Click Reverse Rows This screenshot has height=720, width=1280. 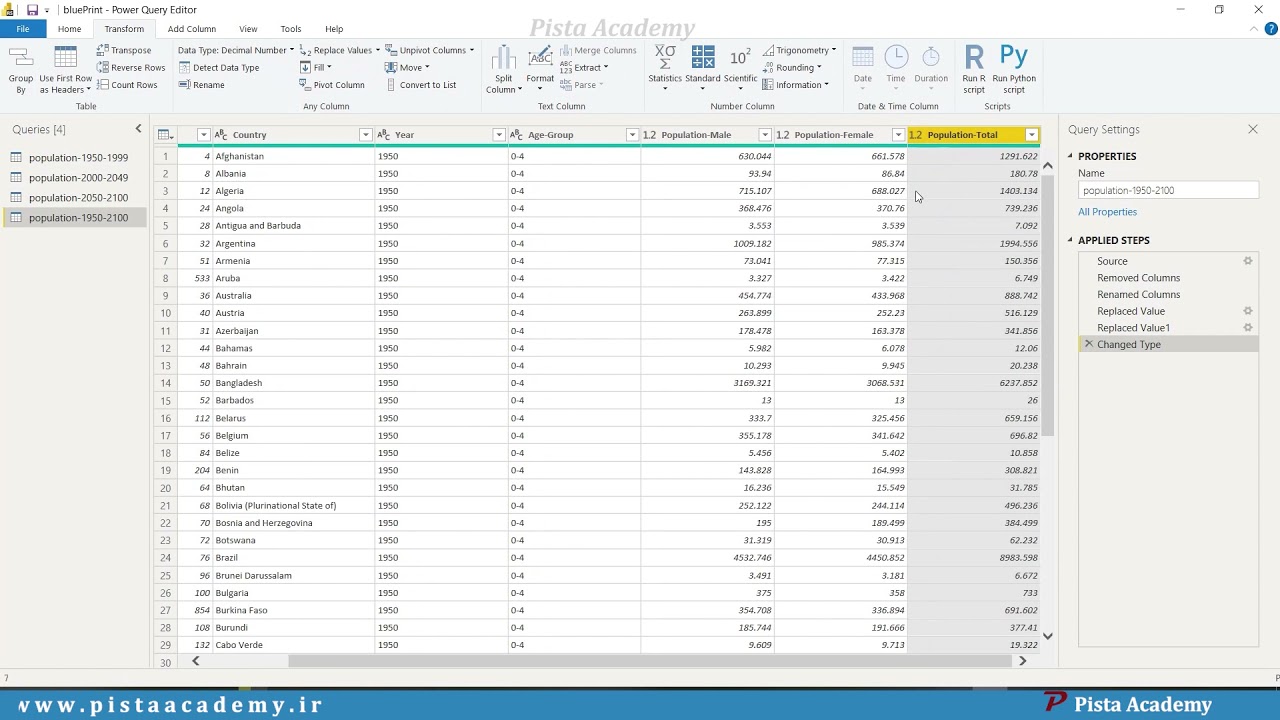pyautogui.click(x=131, y=67)
